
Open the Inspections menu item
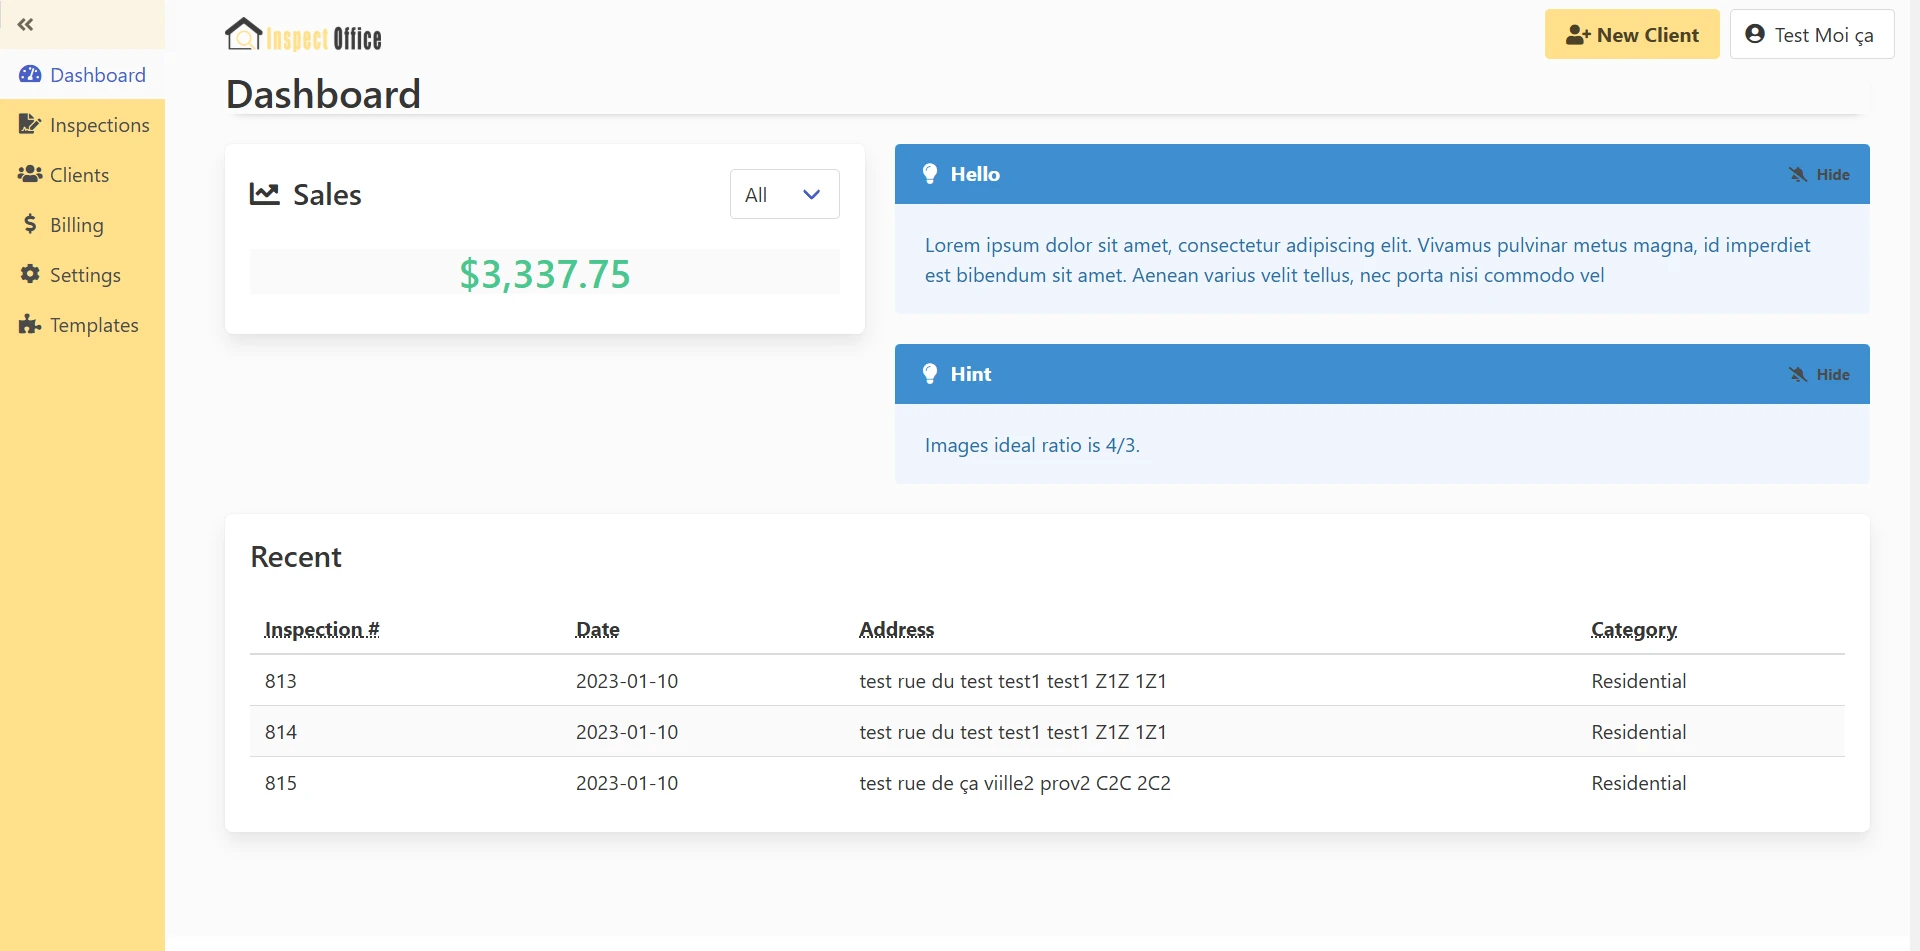(99, 125)
